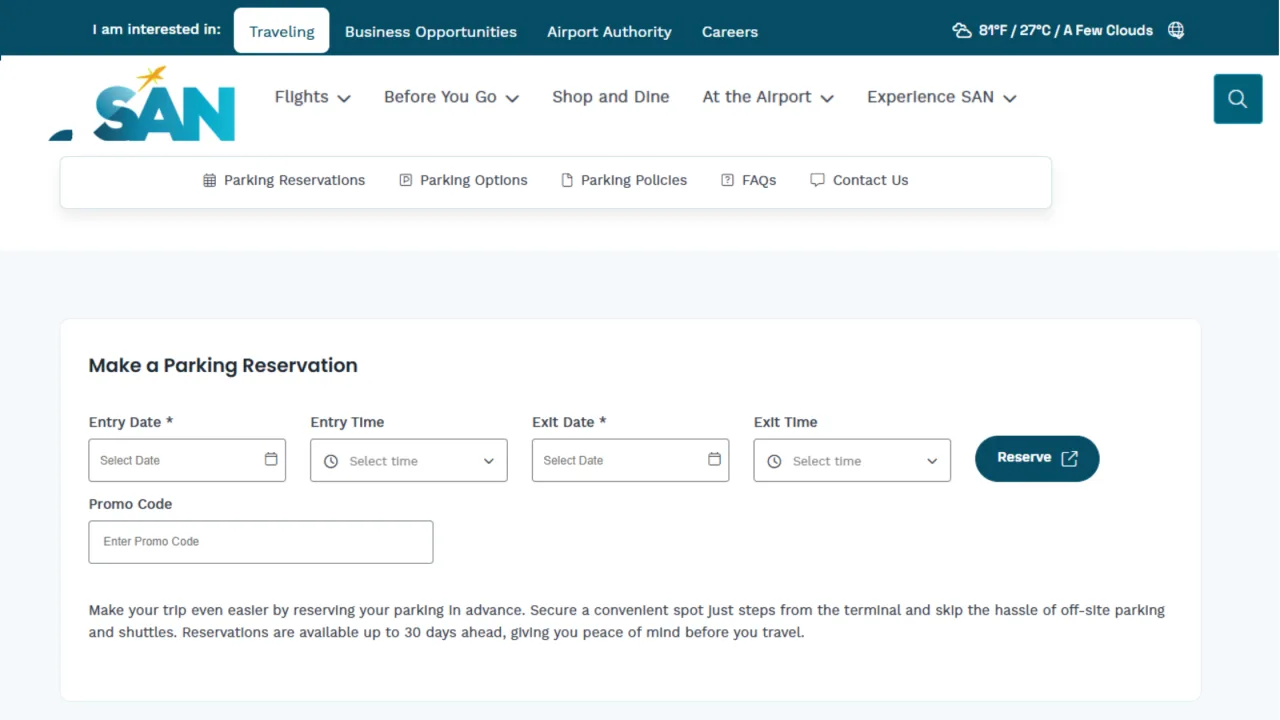Click the FAQs question mark icon
Image resolution: width=1280 pixels, height=720 pixels.
tap(727, 181)
